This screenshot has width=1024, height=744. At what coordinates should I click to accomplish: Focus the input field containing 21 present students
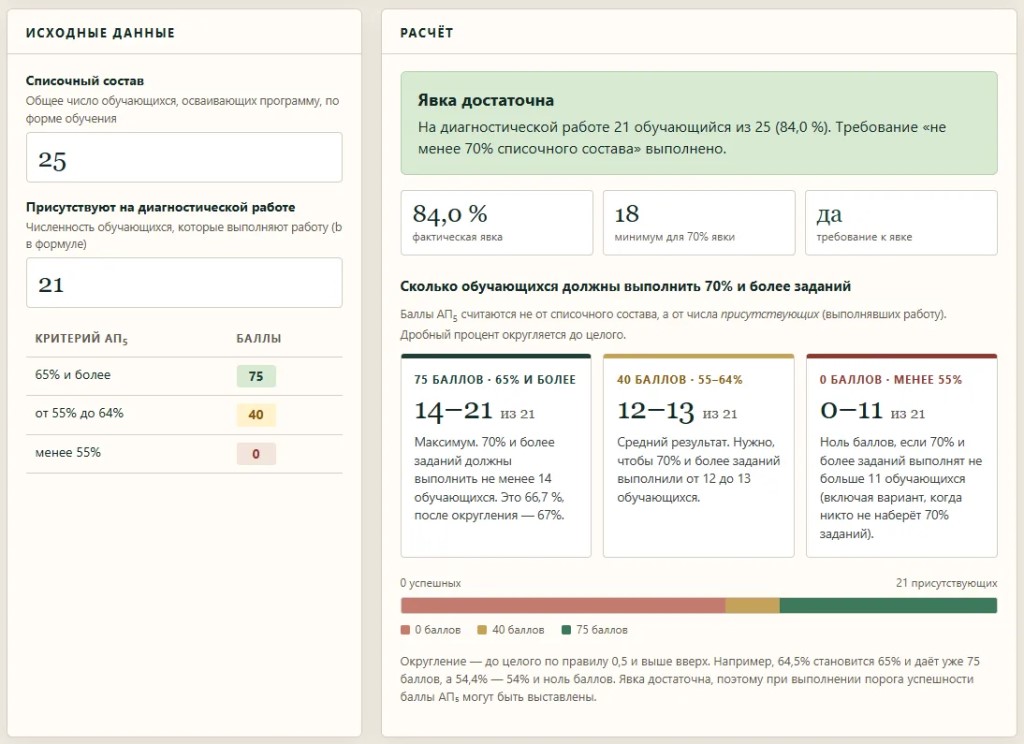coord(184,283)
